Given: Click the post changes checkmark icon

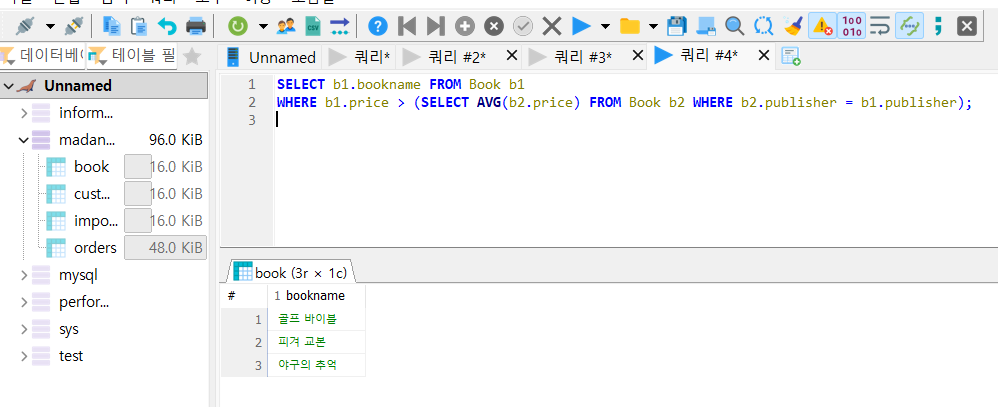Looking at the screenshot, I should click(523, 26).
